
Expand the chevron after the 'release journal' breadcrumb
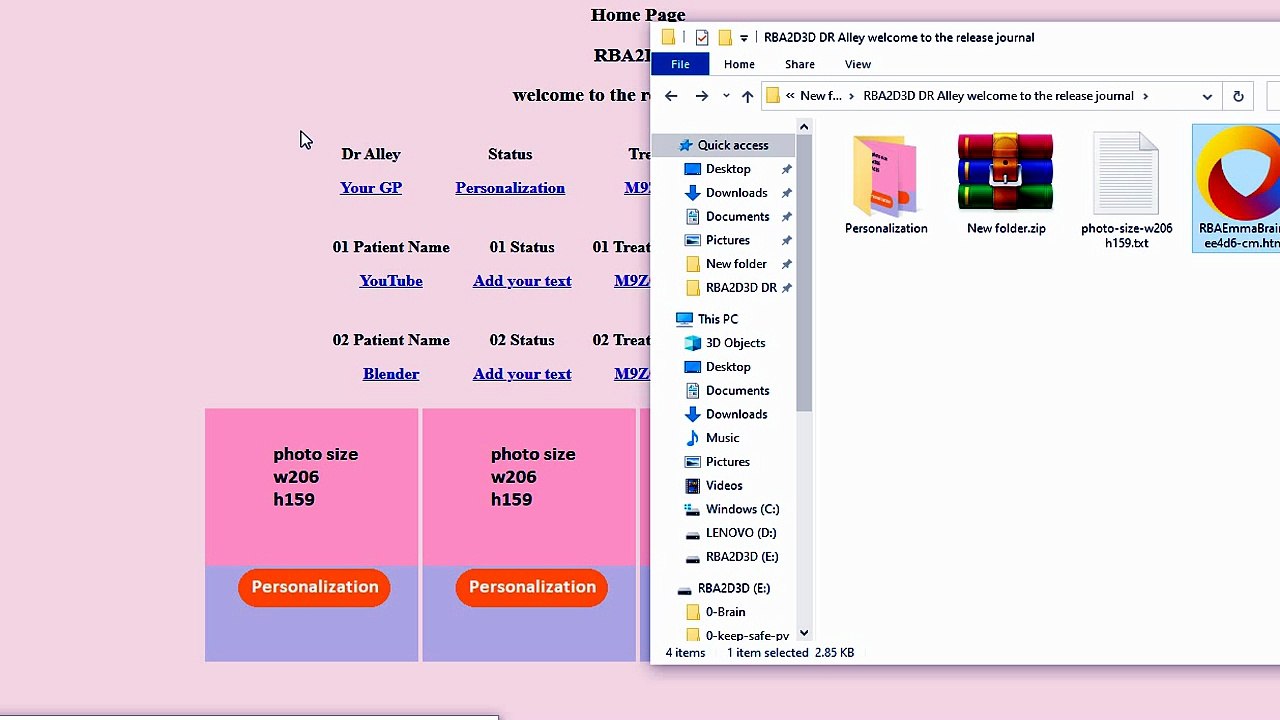(x=1145, y=96)
